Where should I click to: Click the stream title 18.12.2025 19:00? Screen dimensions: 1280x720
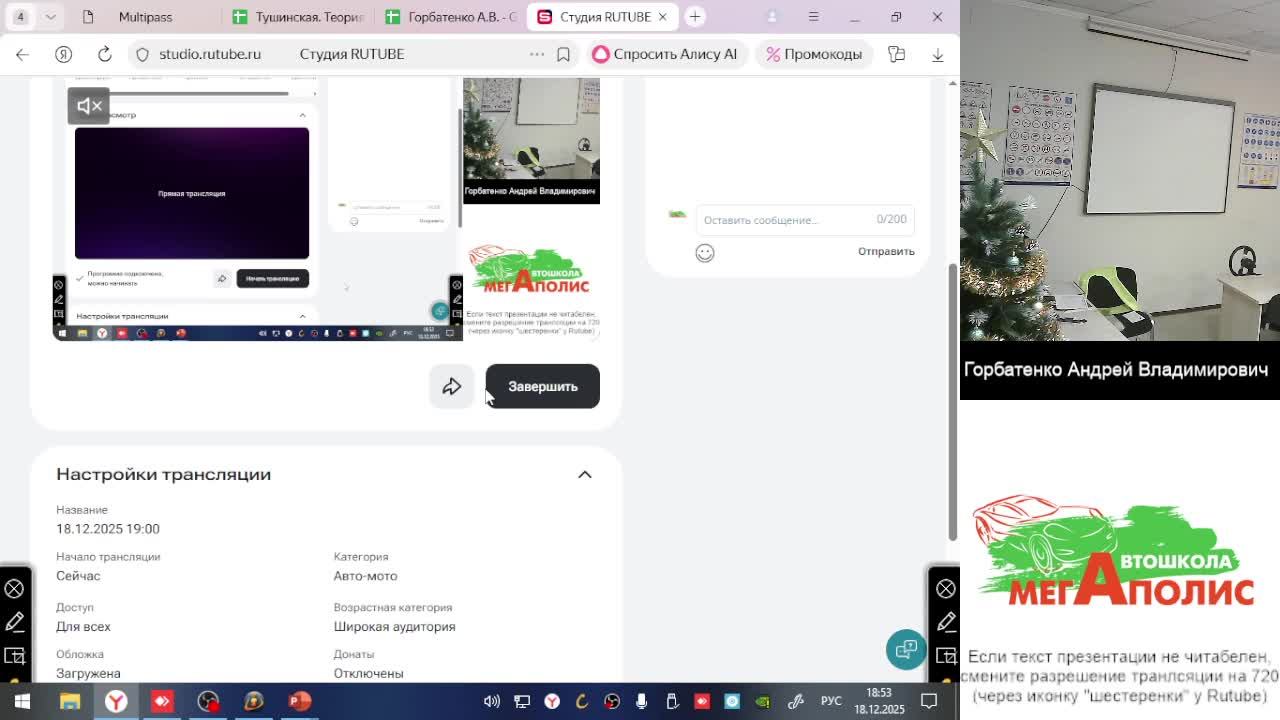108,529
